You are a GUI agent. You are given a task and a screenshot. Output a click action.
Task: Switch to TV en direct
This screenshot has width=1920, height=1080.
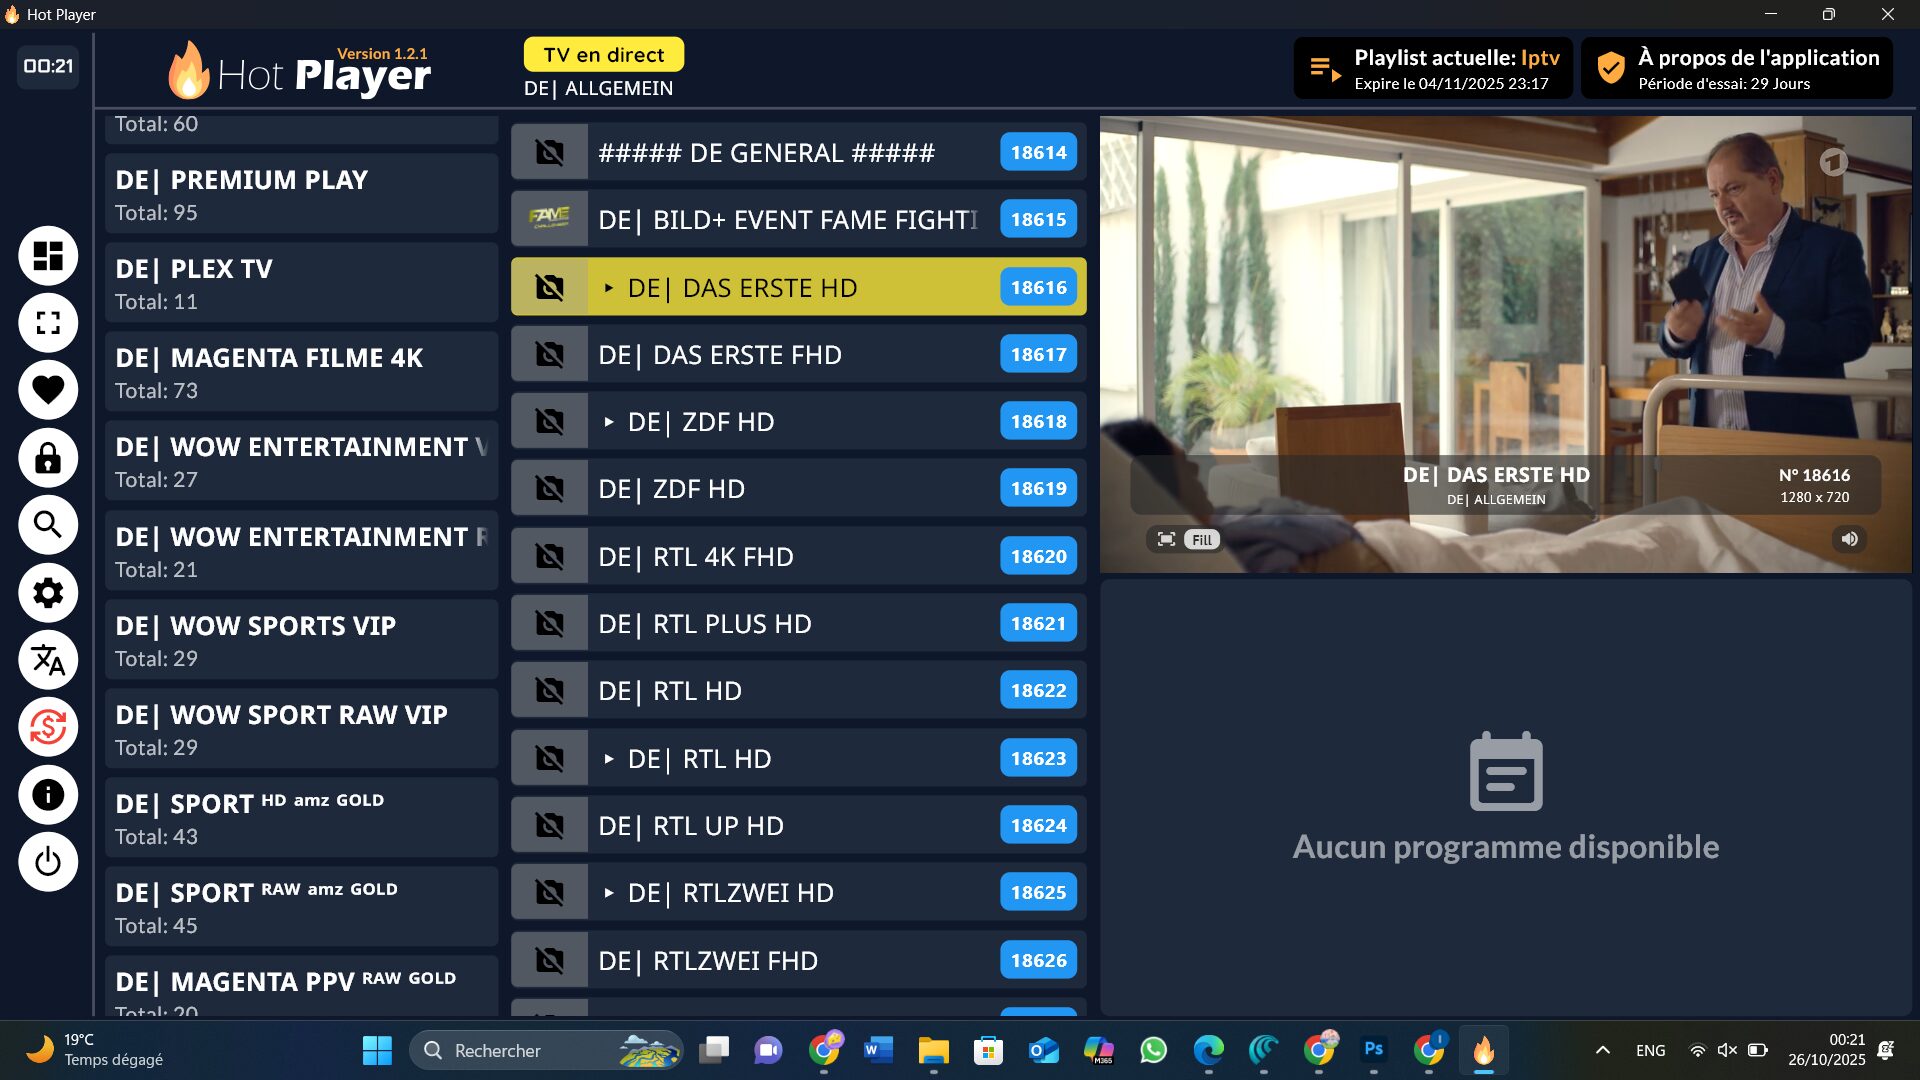603,55
